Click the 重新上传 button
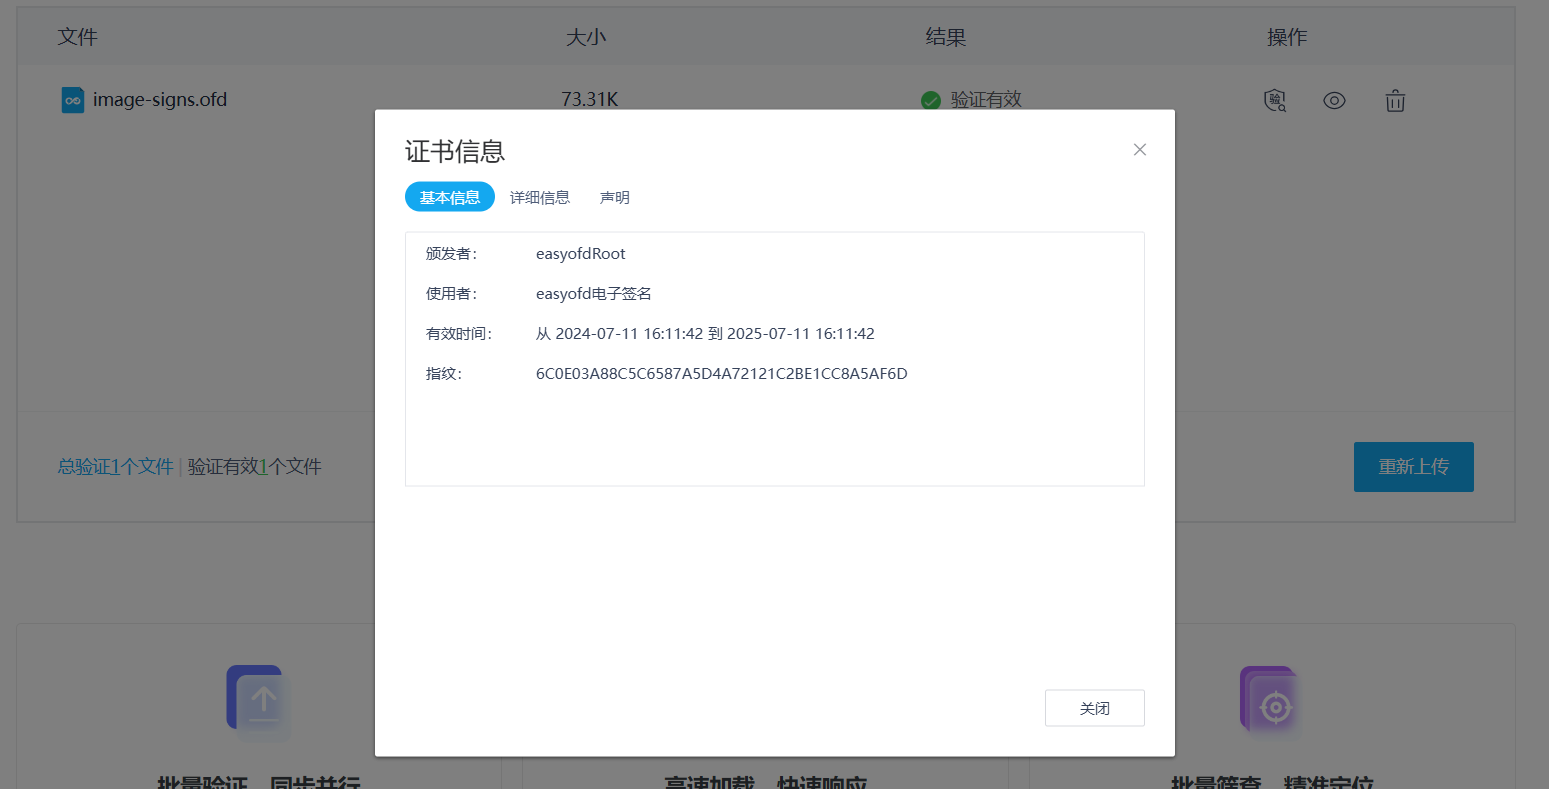 coord(1413,466)
